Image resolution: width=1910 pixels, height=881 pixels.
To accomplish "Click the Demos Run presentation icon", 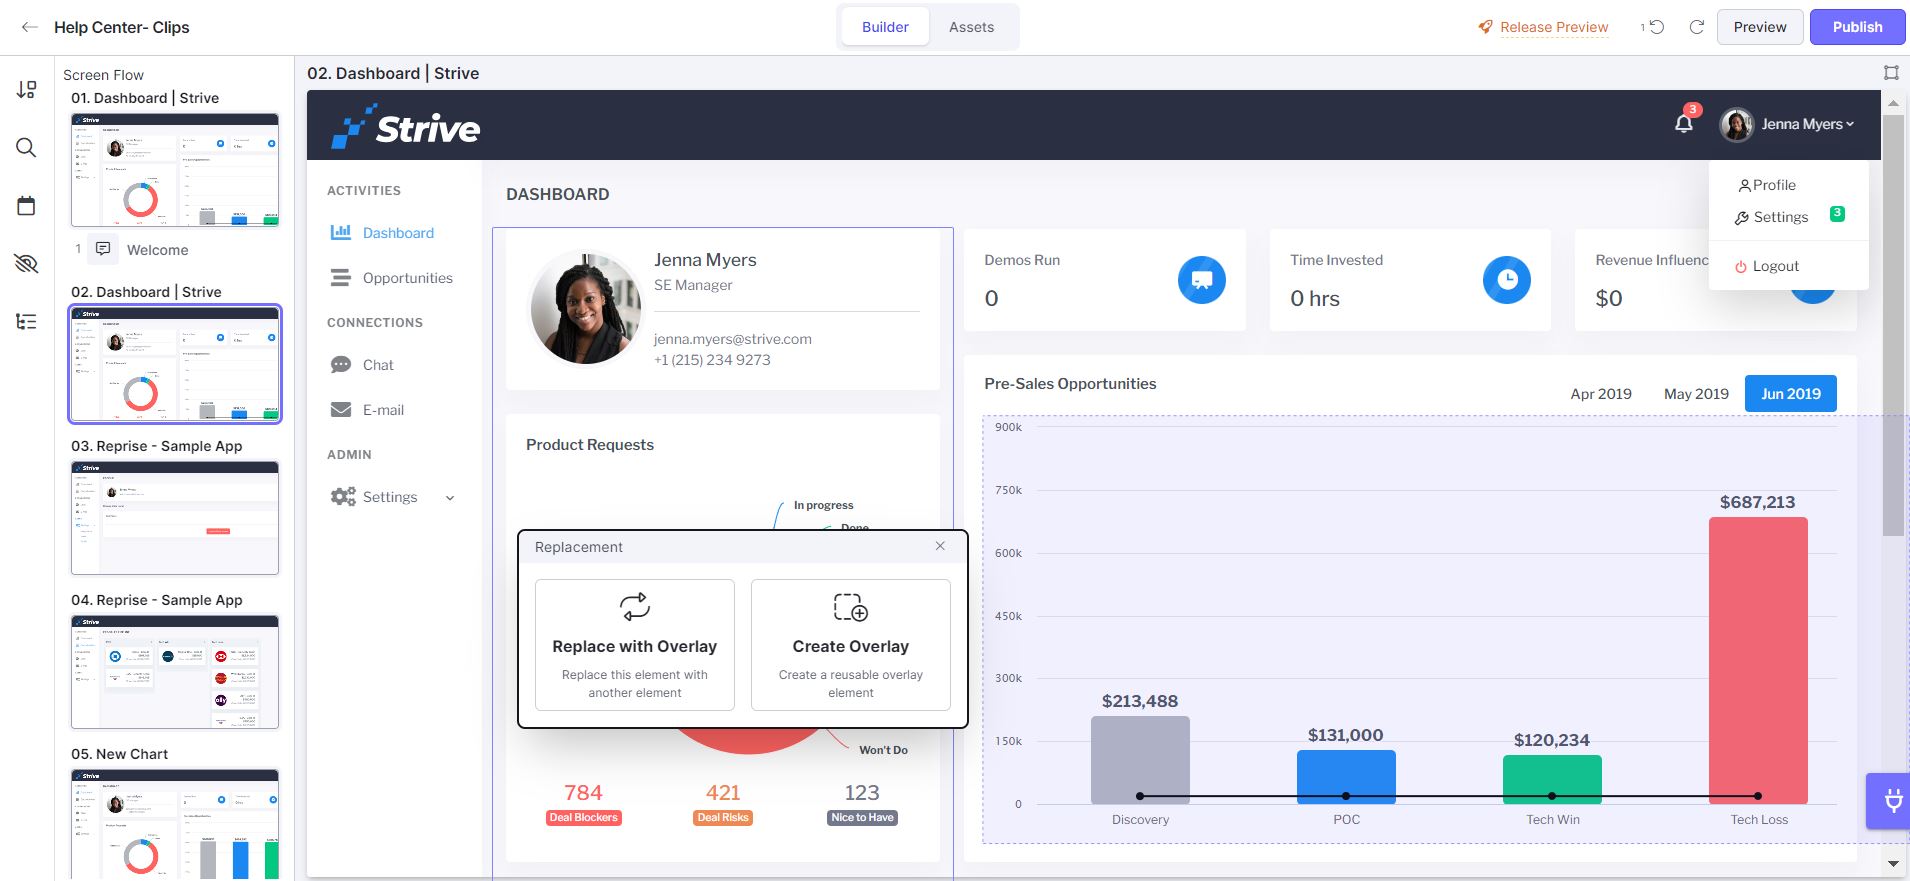I will coord(1202,280).
